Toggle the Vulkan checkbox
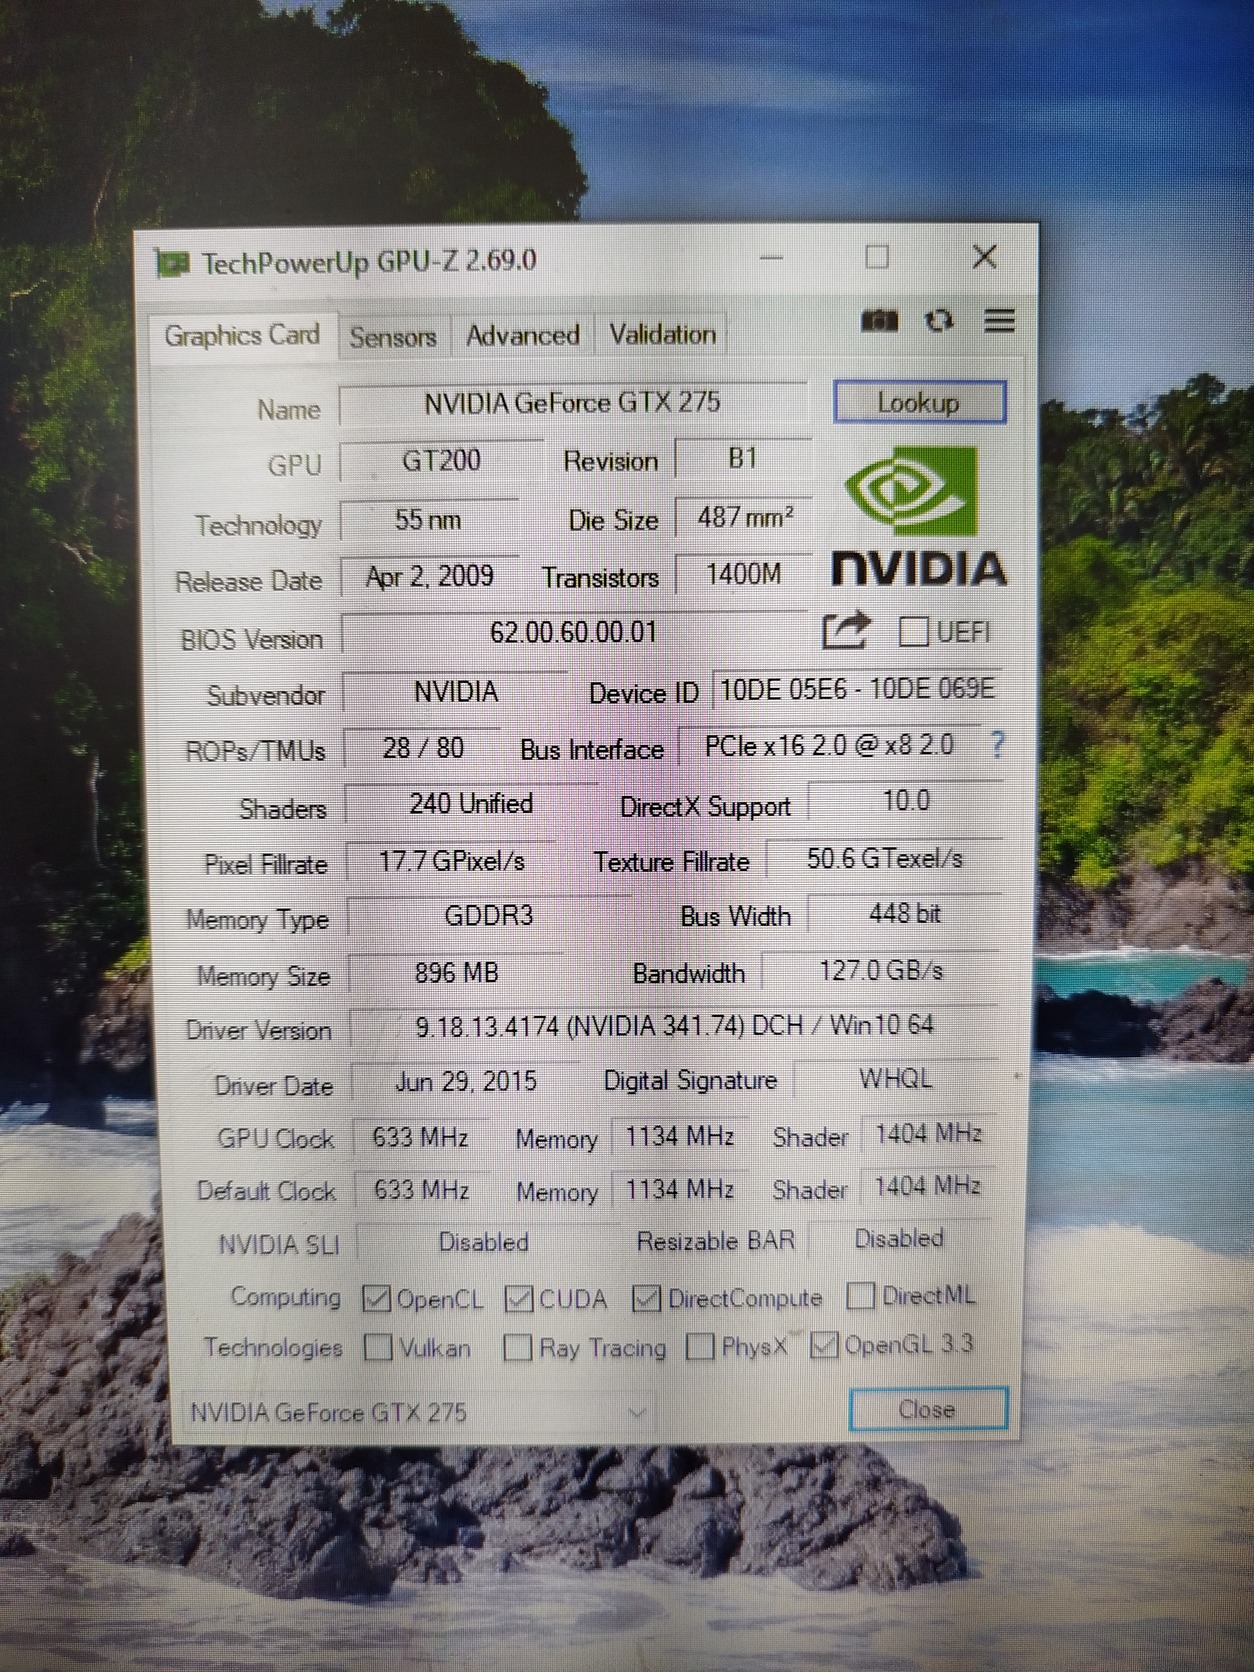1254x1672 pixels. tap(378, 1347)
